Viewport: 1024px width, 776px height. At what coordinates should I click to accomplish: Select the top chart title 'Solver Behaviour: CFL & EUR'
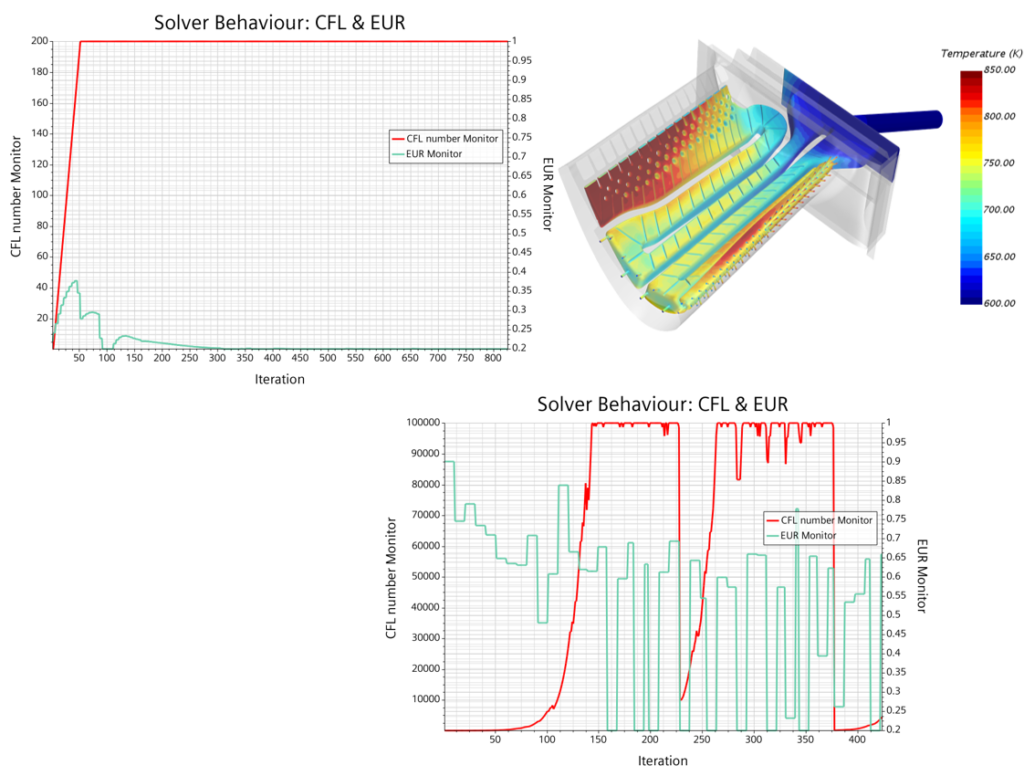coord(279,22)
